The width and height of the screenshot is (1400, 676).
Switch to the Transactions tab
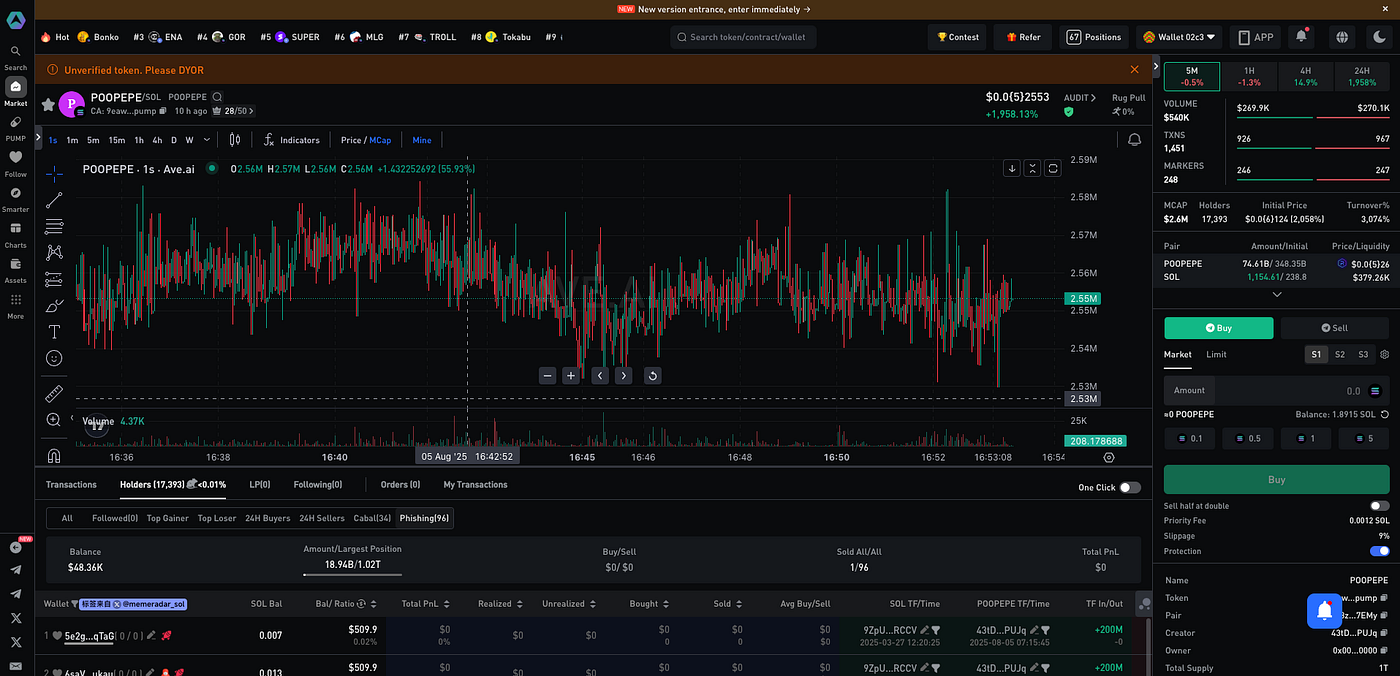pos(71,485)
